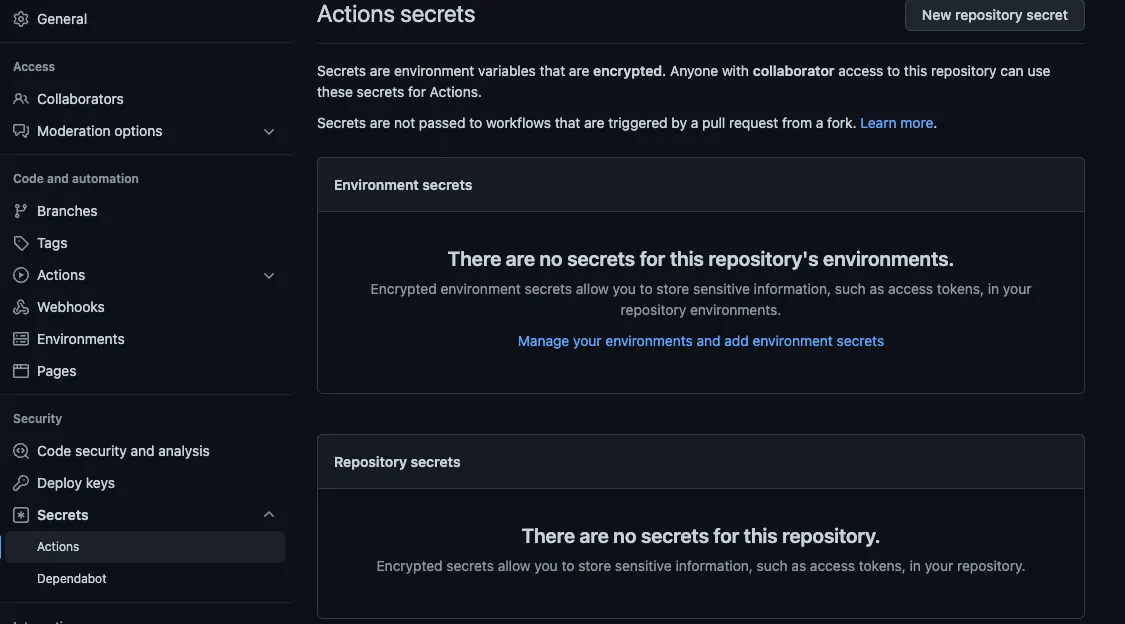Click the Branches git-branch icon

coord(21,211)
